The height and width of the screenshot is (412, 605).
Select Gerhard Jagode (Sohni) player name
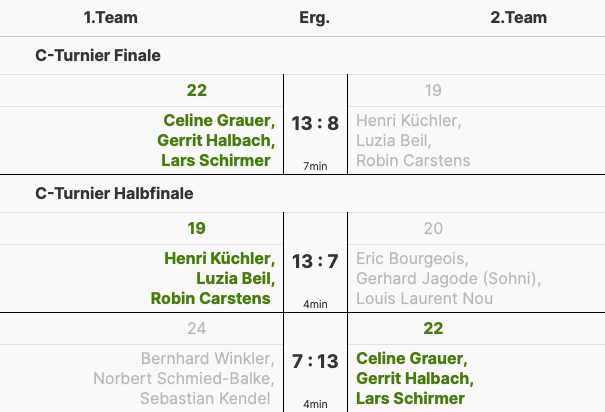coord(447,278)
